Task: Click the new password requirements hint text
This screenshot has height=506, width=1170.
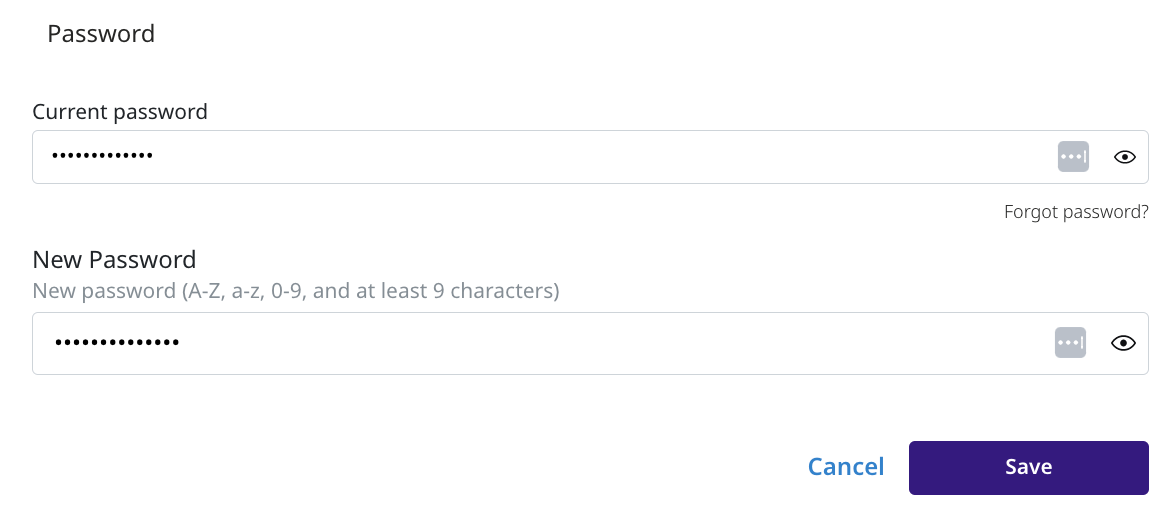Action: [x=295, y=290]
